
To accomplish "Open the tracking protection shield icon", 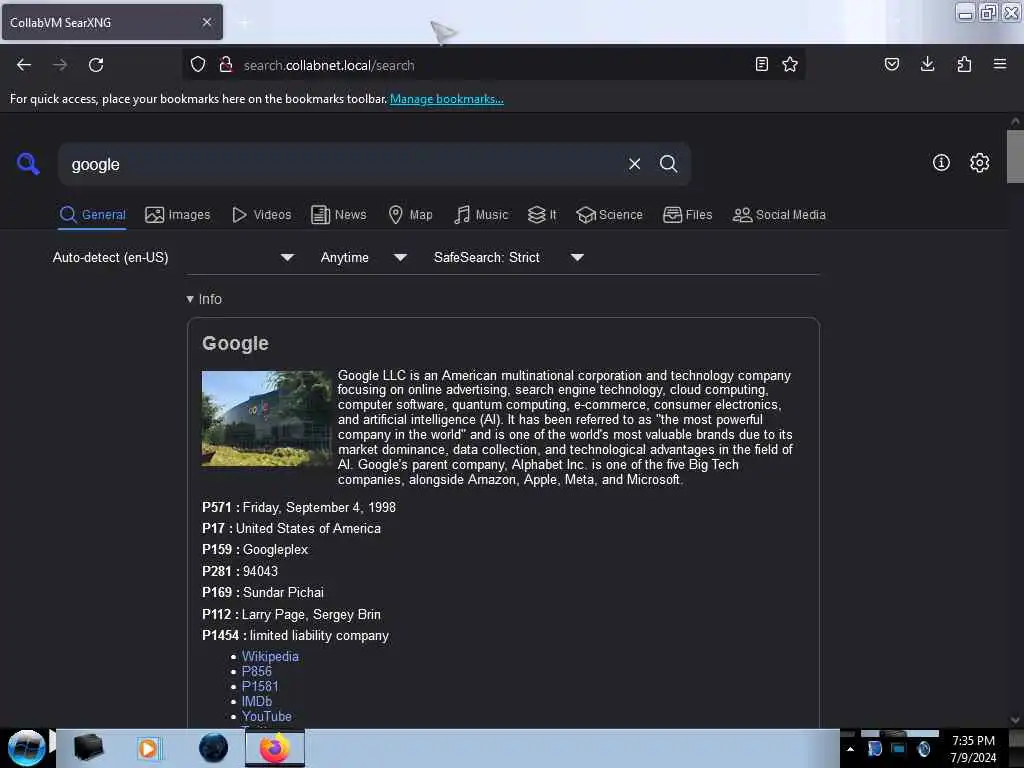I will (198, 65).
